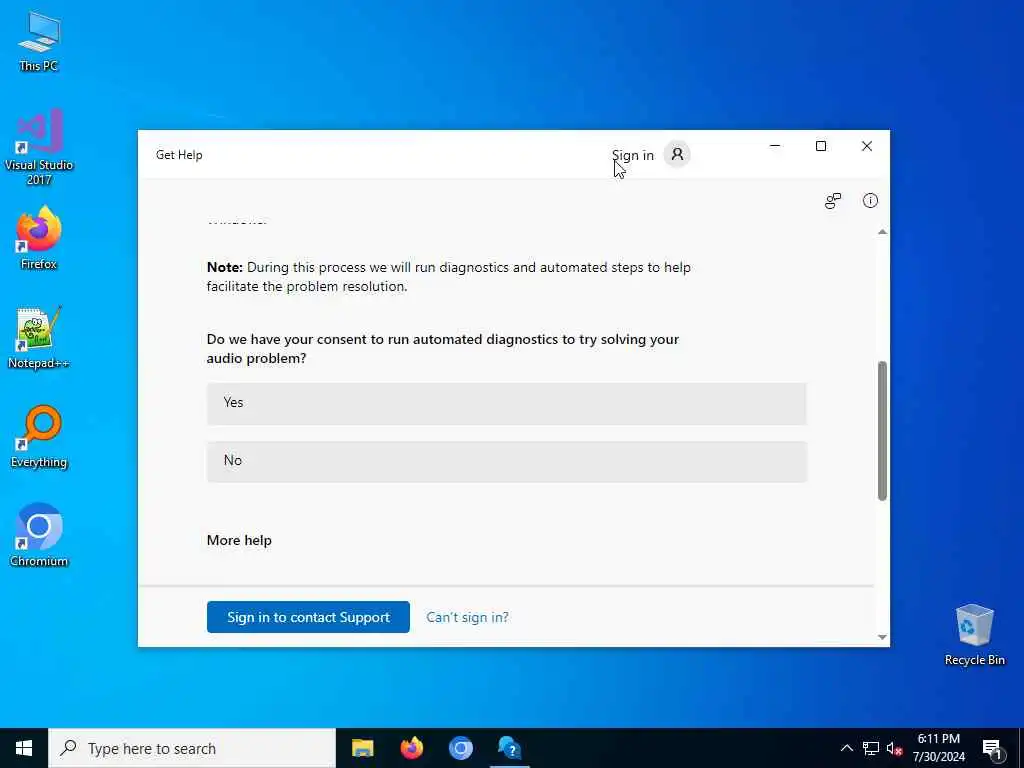Select the Notepad++ desktop shortcut
Viewport: 1024px width, 768px height.
pos(39,338)
